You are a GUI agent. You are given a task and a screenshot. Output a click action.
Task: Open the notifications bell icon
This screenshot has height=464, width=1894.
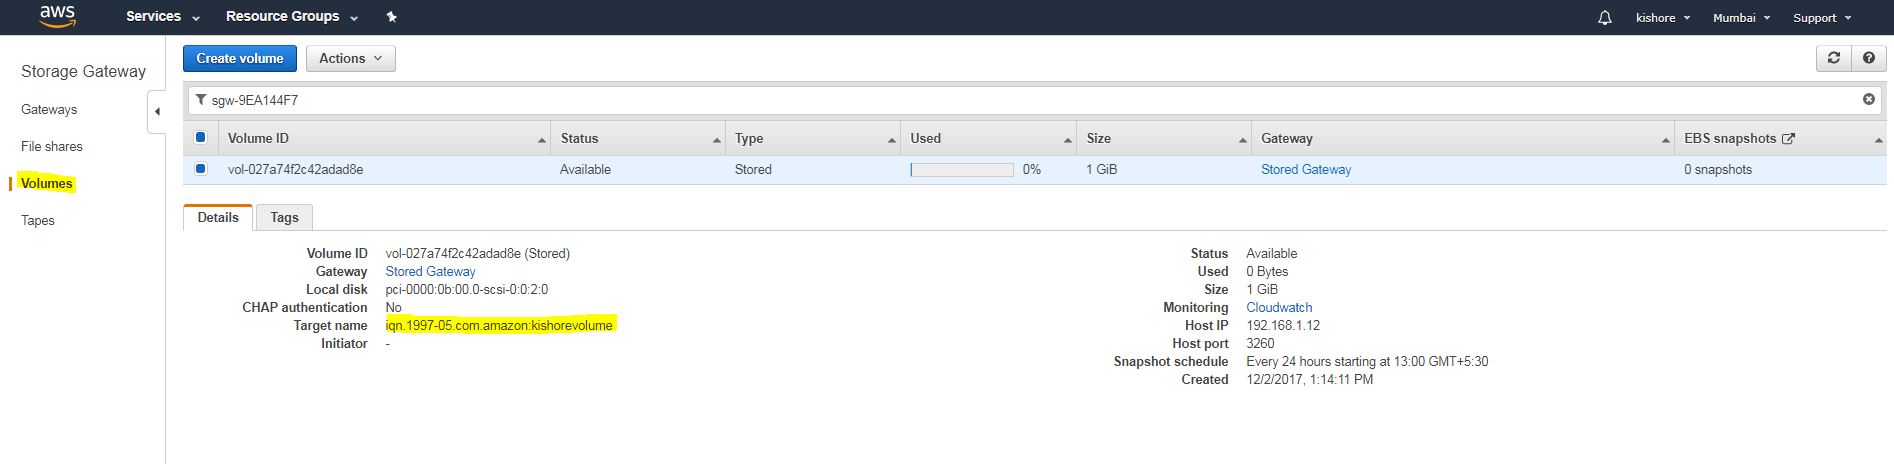[x=1605, y=18]
